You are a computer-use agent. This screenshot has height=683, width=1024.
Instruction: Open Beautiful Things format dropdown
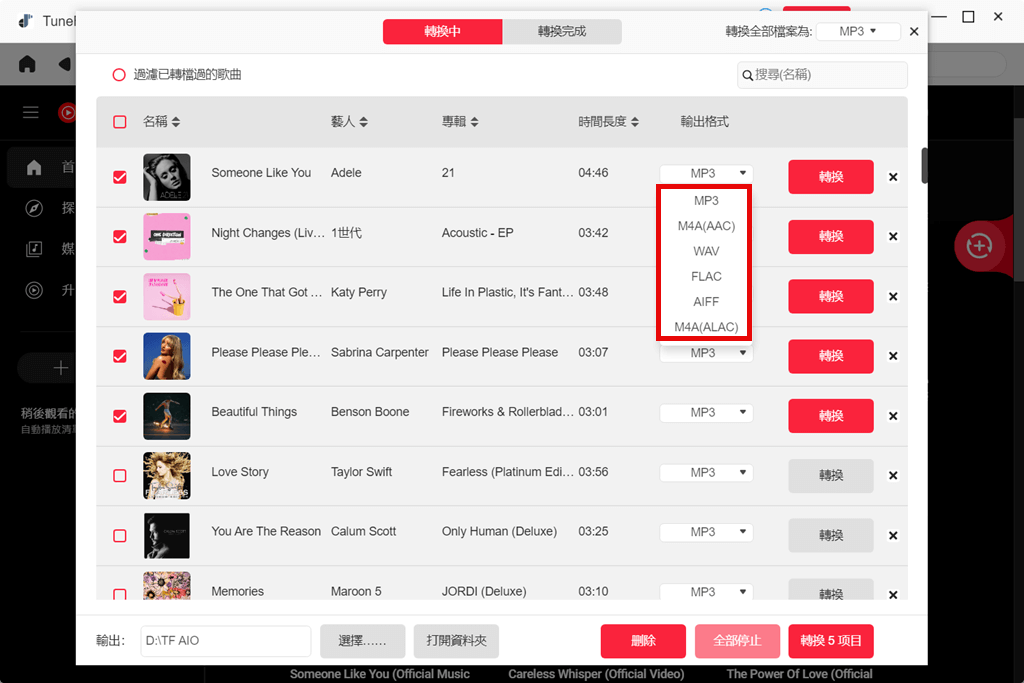pyautogui.click(x=706, y=413)
